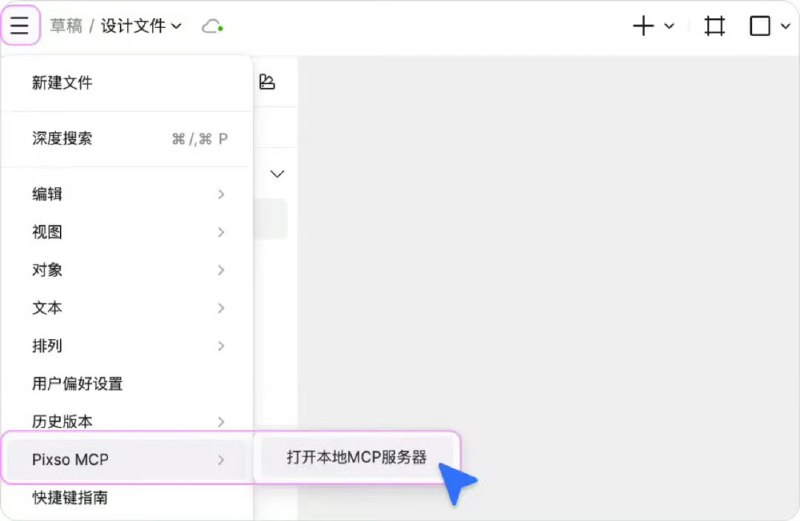Open dropdown arrow next to plus tool
The image size is (800, 521).
point(669,26)
